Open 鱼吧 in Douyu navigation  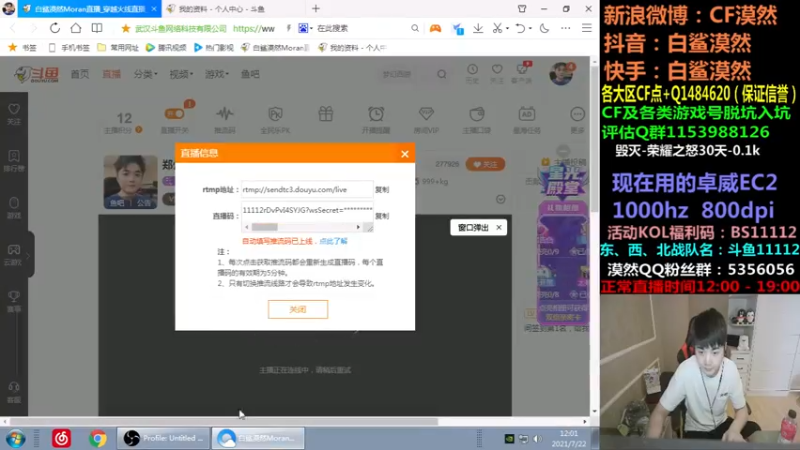point(250,74)
